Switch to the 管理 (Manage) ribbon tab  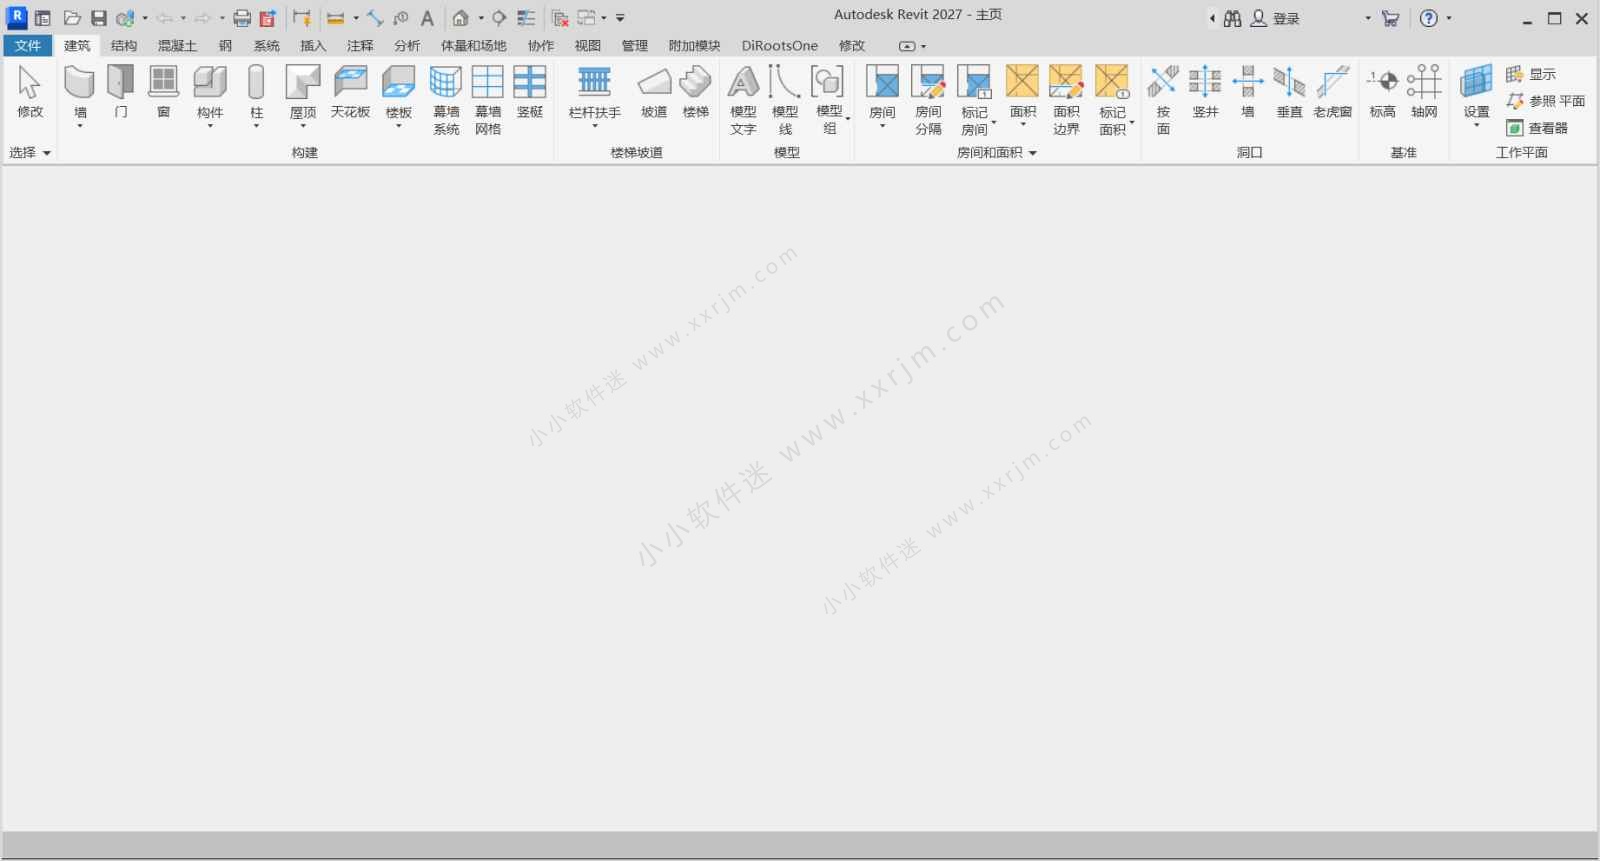point(635,45)
